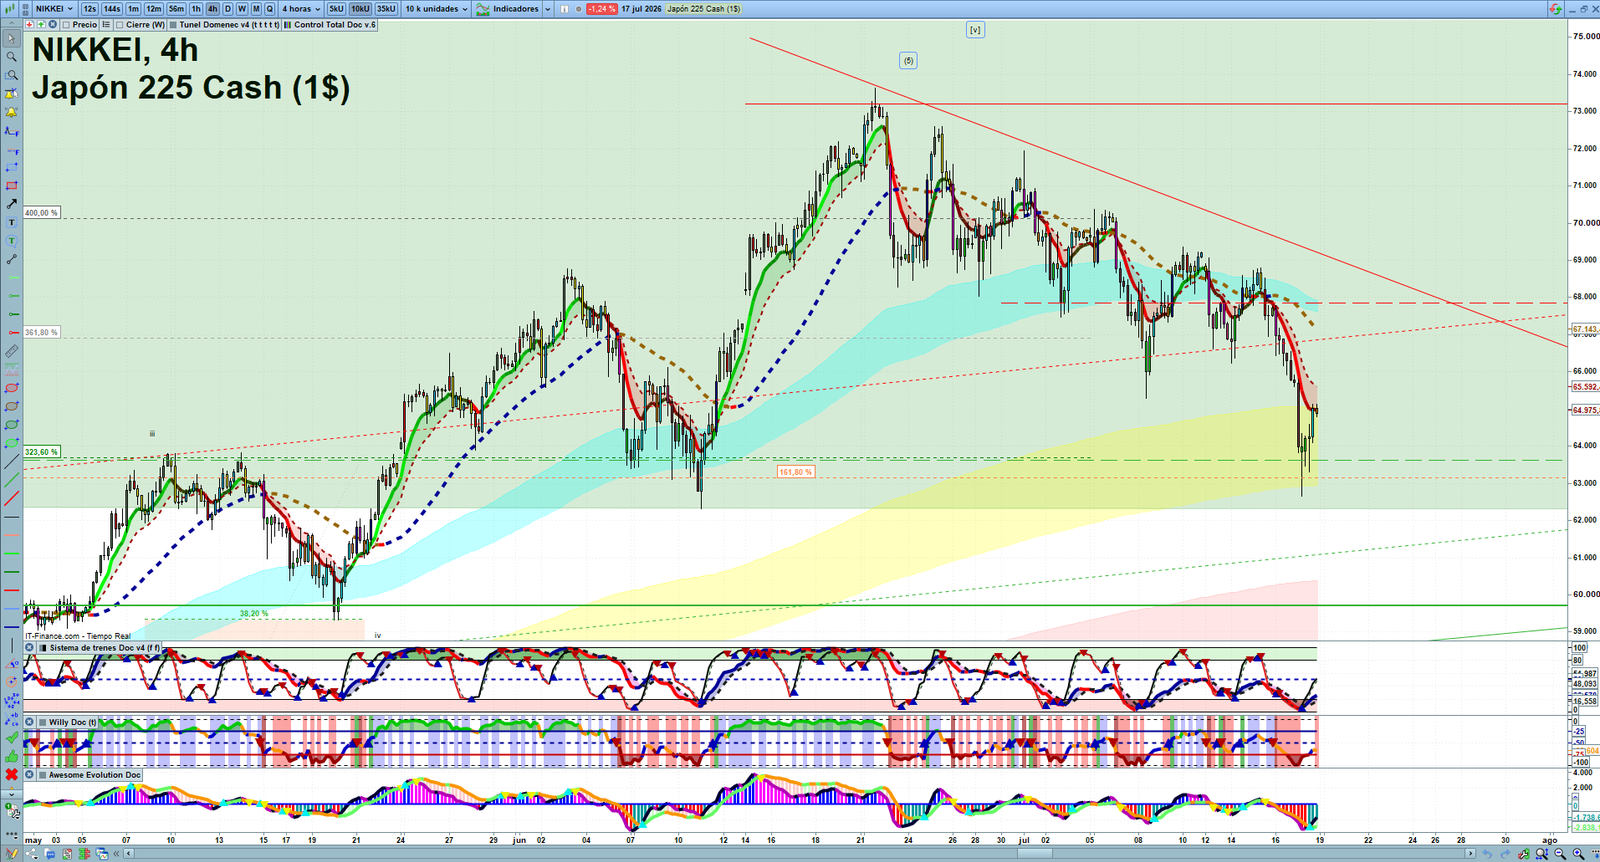Open the 10 k unidades dropdown

pyautogui.click(x=436, y=9)
